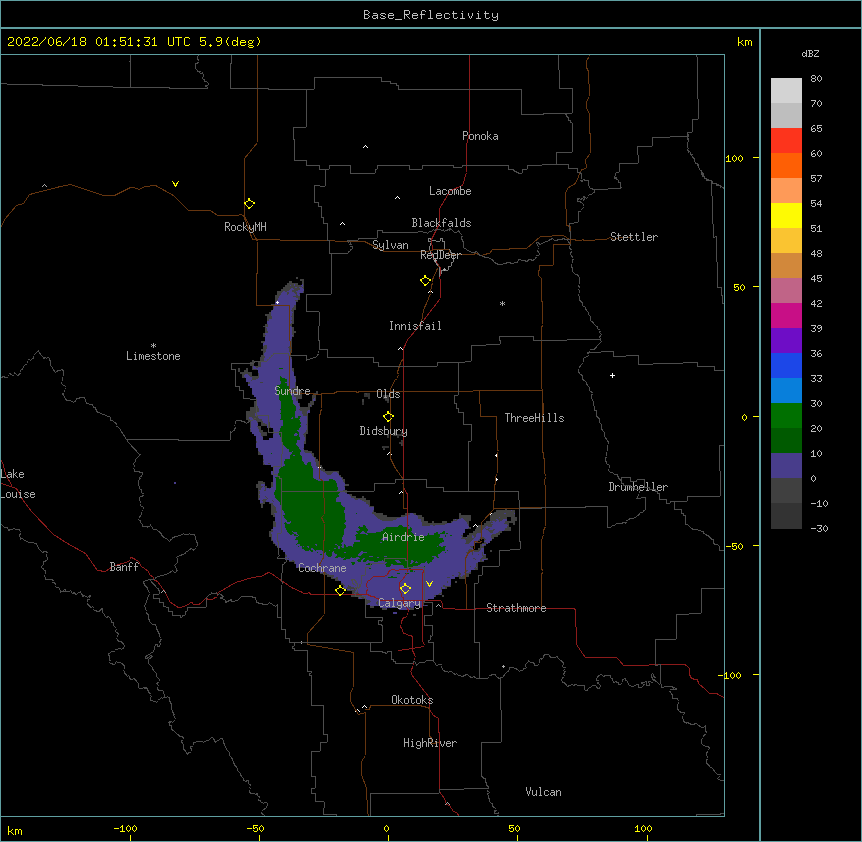Click the yellow station marker above Didsbury
Screen dimensions: 862x842
pos(388,417)
